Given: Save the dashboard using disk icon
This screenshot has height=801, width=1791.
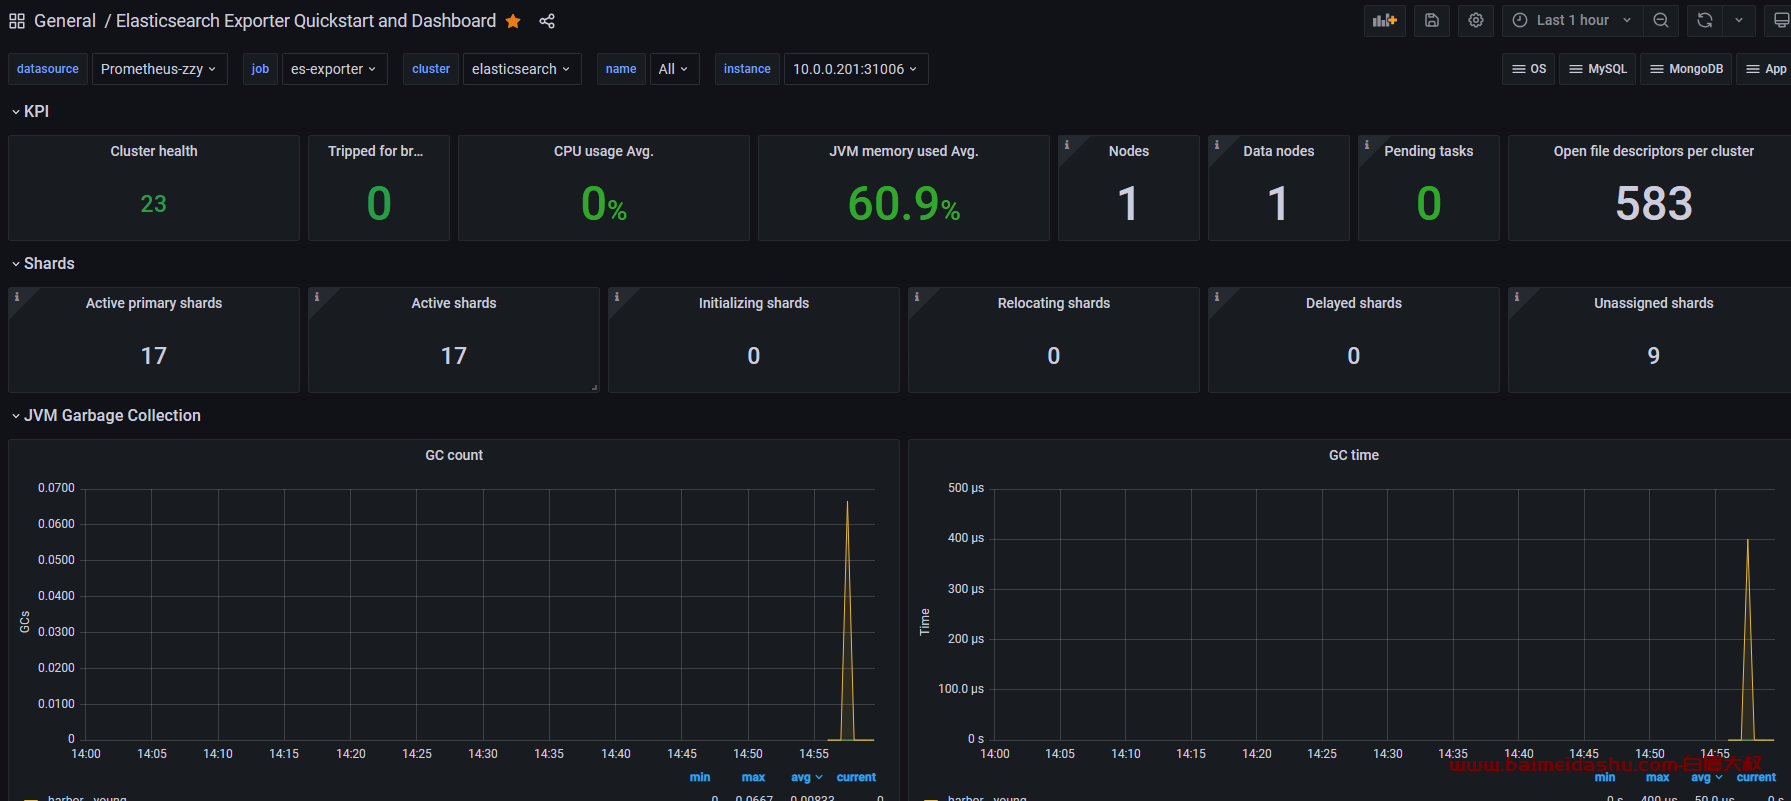Looking at the screenshot, I should pos(1432,20).
